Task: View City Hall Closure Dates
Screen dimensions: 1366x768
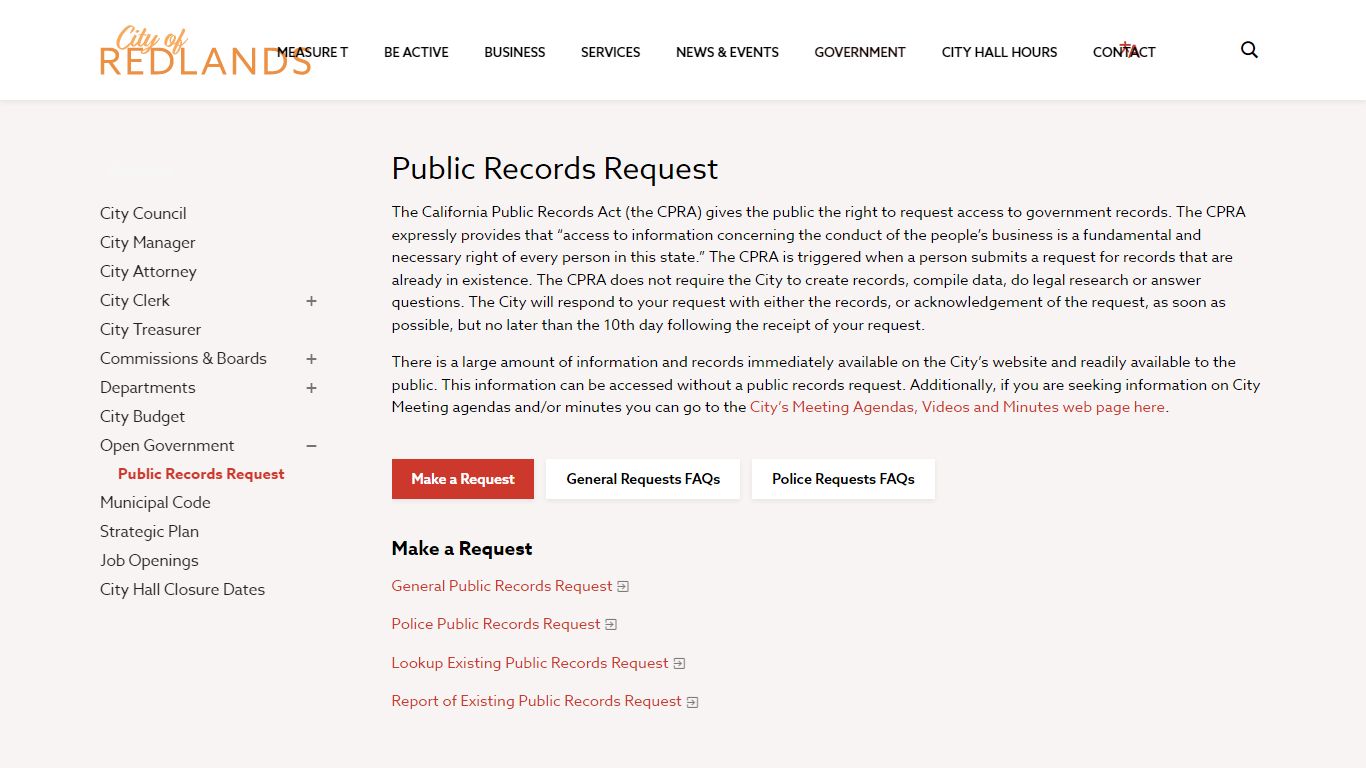Action: pyautogui.click(x=182, y=589)
